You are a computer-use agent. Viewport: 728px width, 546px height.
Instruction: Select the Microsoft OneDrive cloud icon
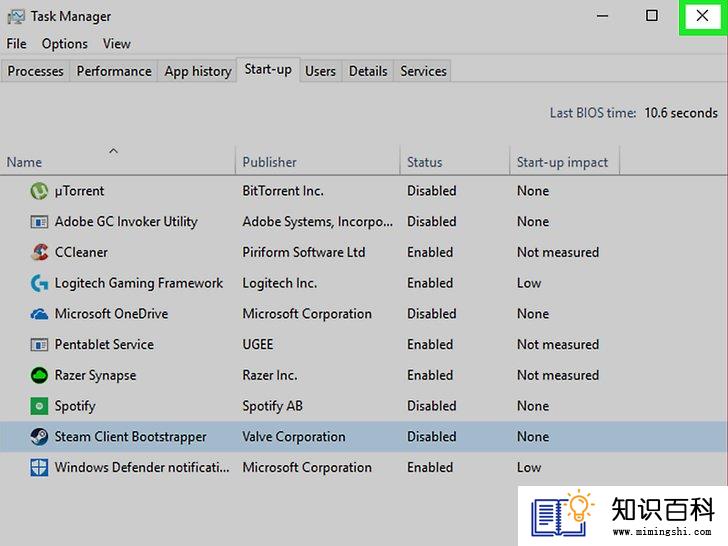39,314
